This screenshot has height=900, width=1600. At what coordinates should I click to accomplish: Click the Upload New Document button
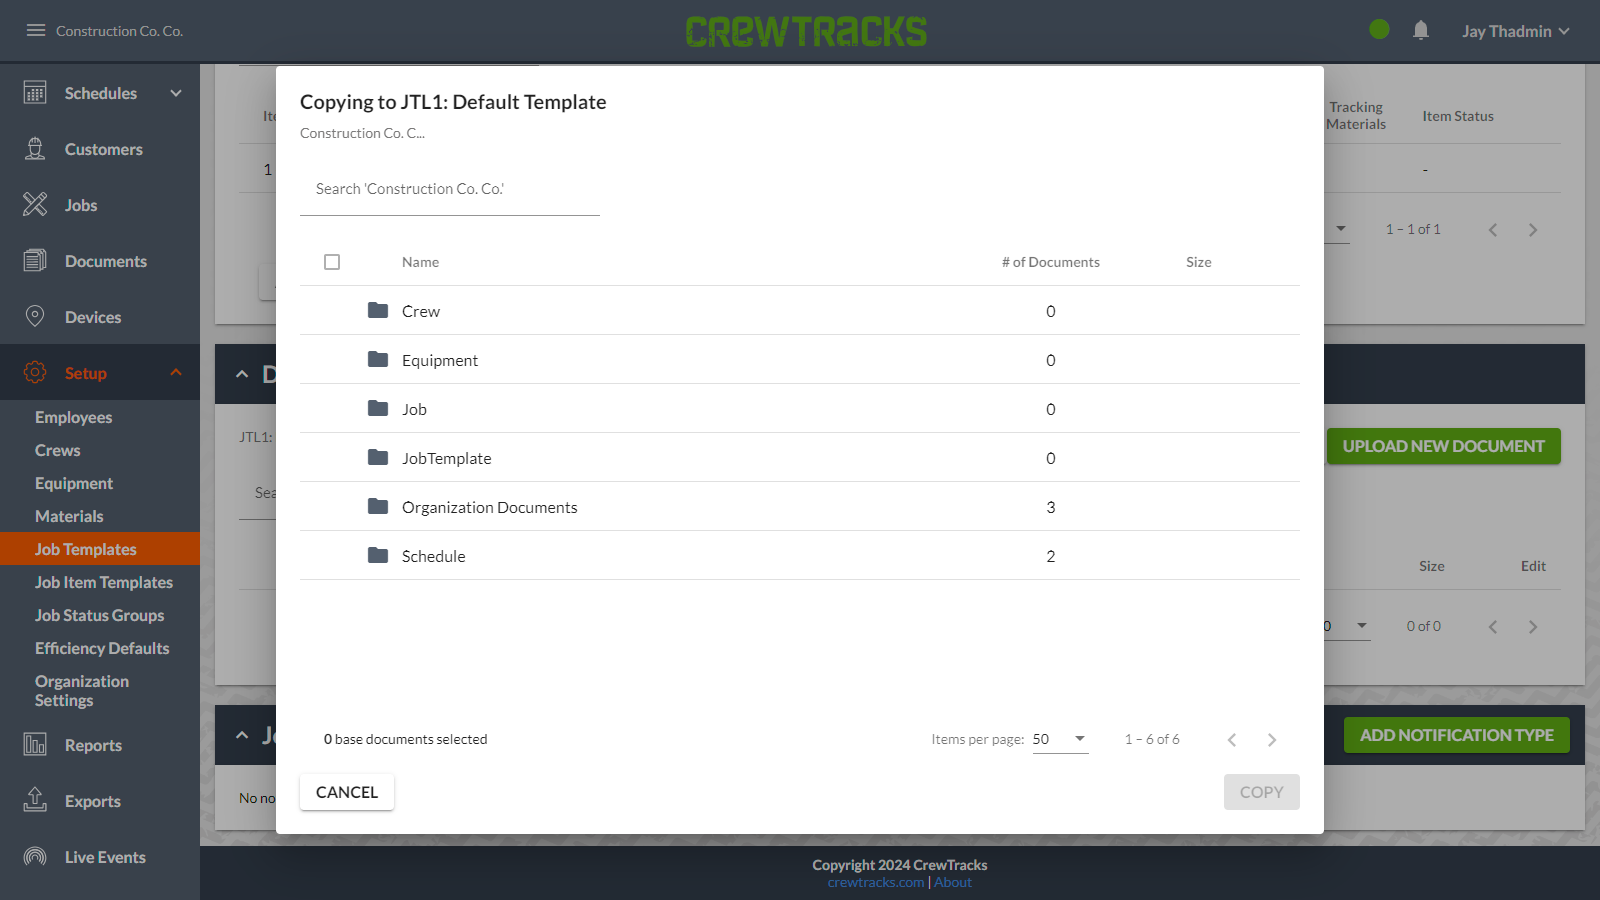(1444, 446)
